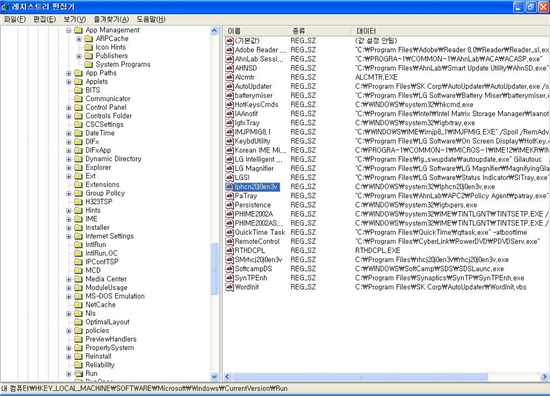Open the 즐겨찾기(A) menu
The image size is (550, 396).
(111, 19)
